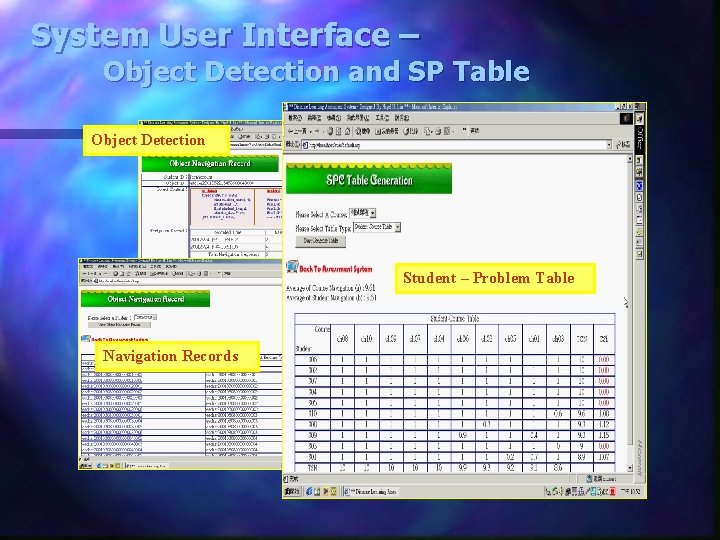Open the Search pane in IE toolbar
This screenshot has height=540, width=720.
pyautogui.click(x=363, y=131)
